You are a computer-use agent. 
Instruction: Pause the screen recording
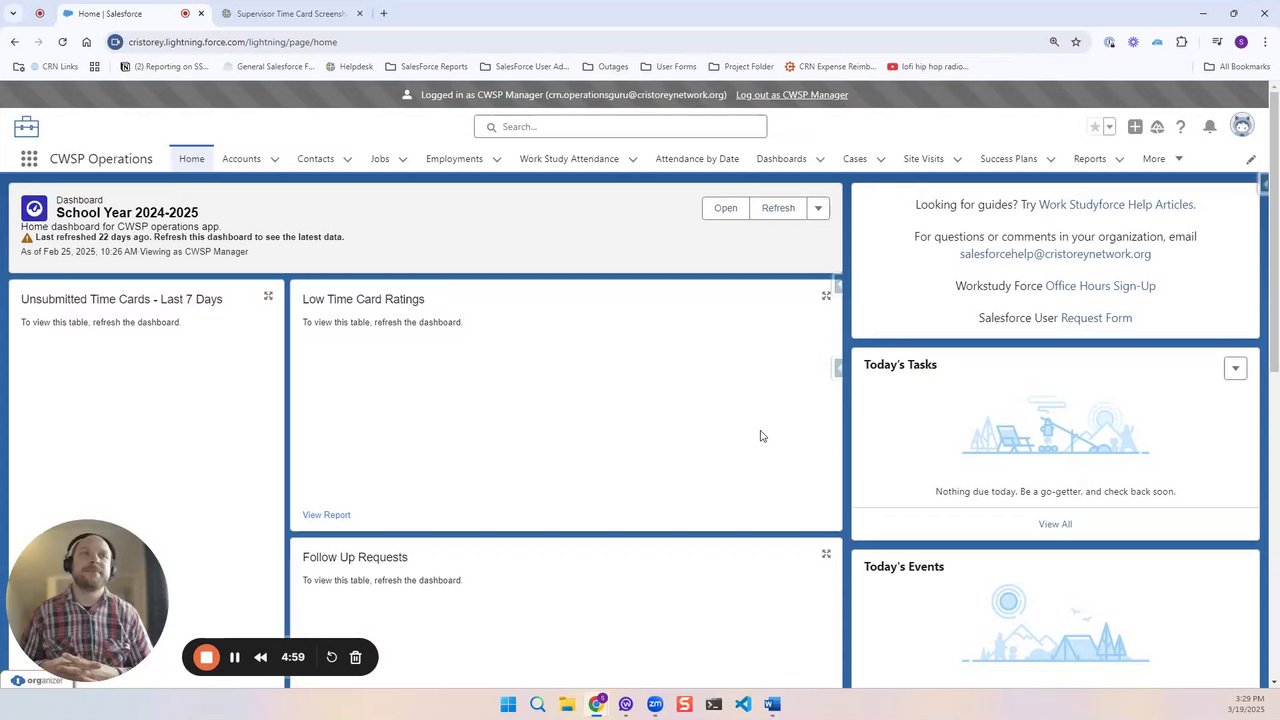click(234, 657)
